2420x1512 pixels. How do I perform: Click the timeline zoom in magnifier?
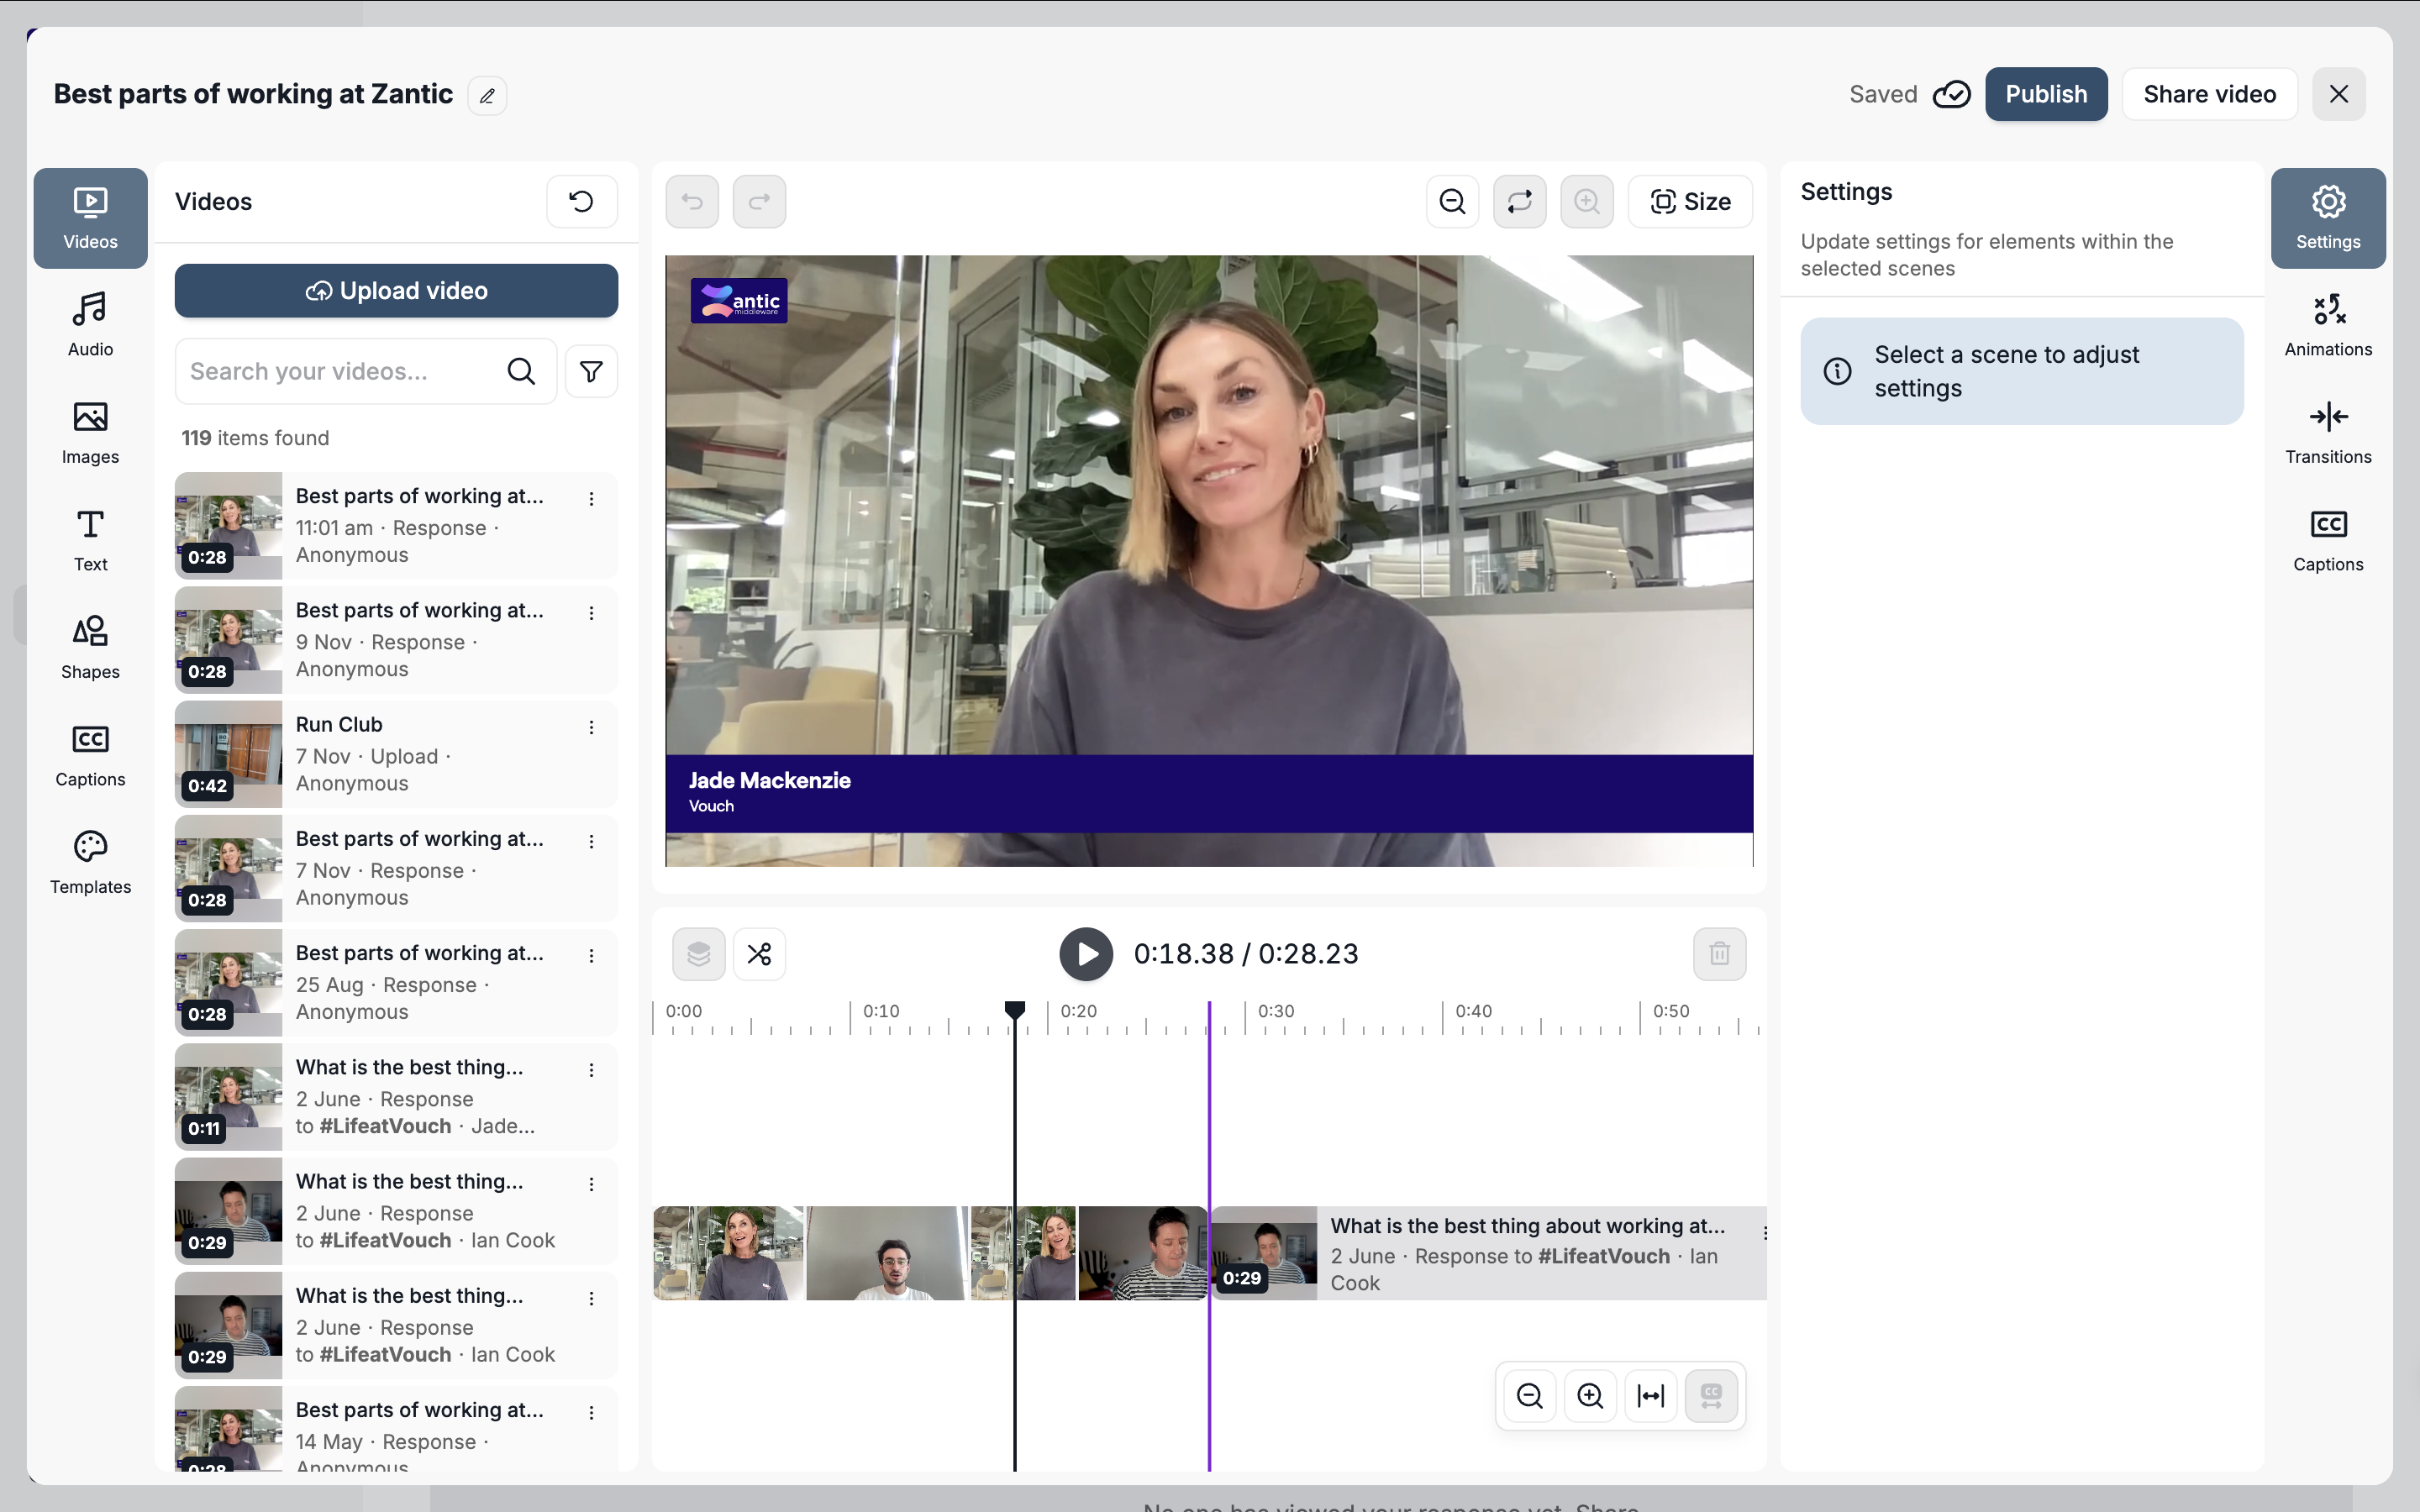(1590, 1395)
